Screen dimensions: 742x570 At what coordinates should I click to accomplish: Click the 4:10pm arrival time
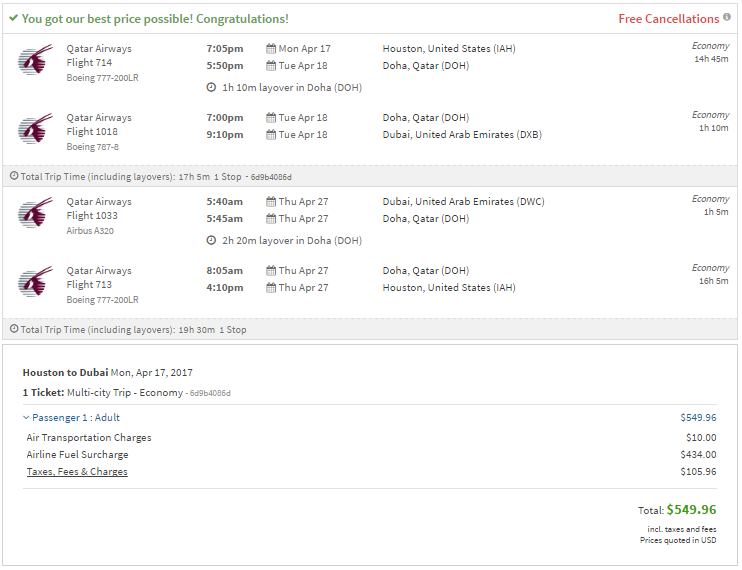(225, 288)
